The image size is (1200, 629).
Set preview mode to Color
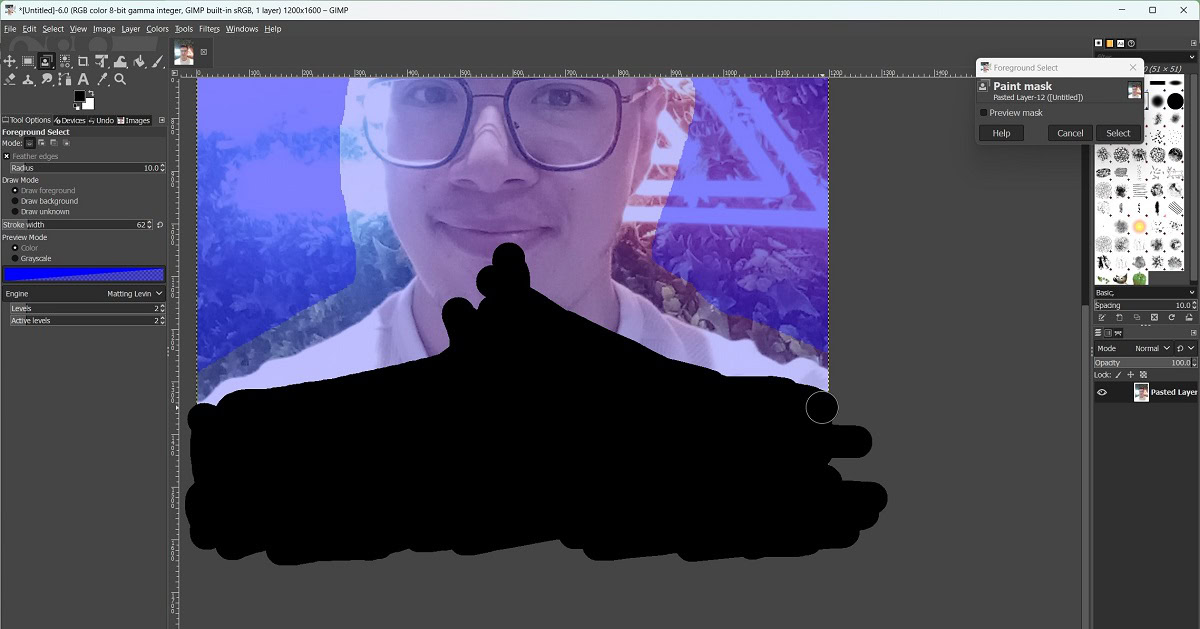[15, 248]
